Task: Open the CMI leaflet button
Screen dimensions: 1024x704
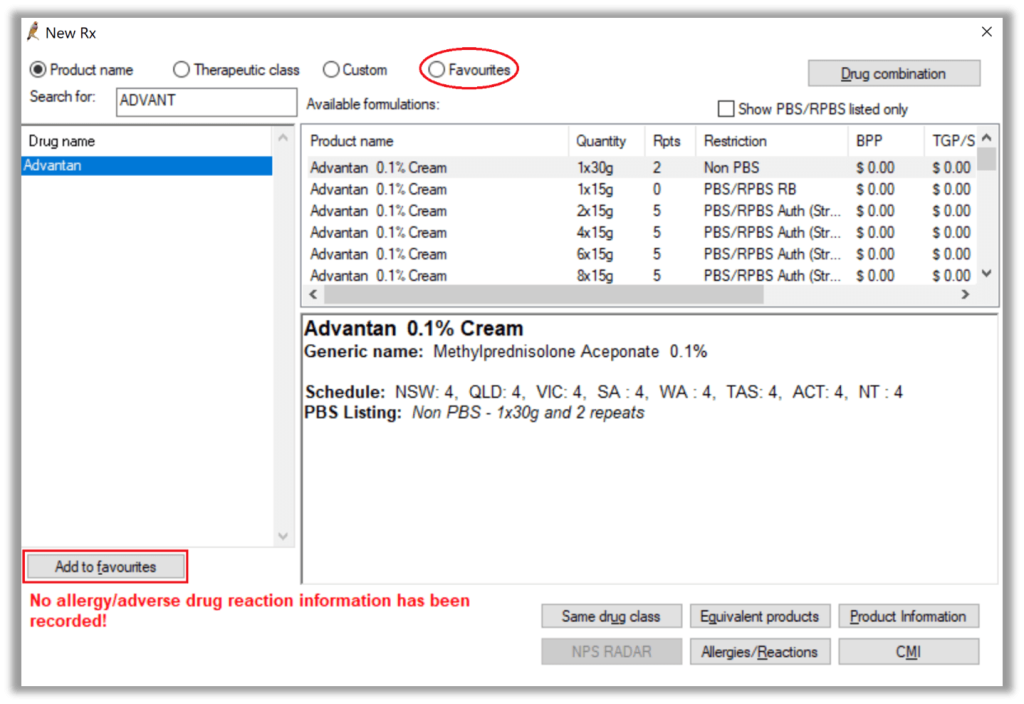Action: tap(908, 651)
